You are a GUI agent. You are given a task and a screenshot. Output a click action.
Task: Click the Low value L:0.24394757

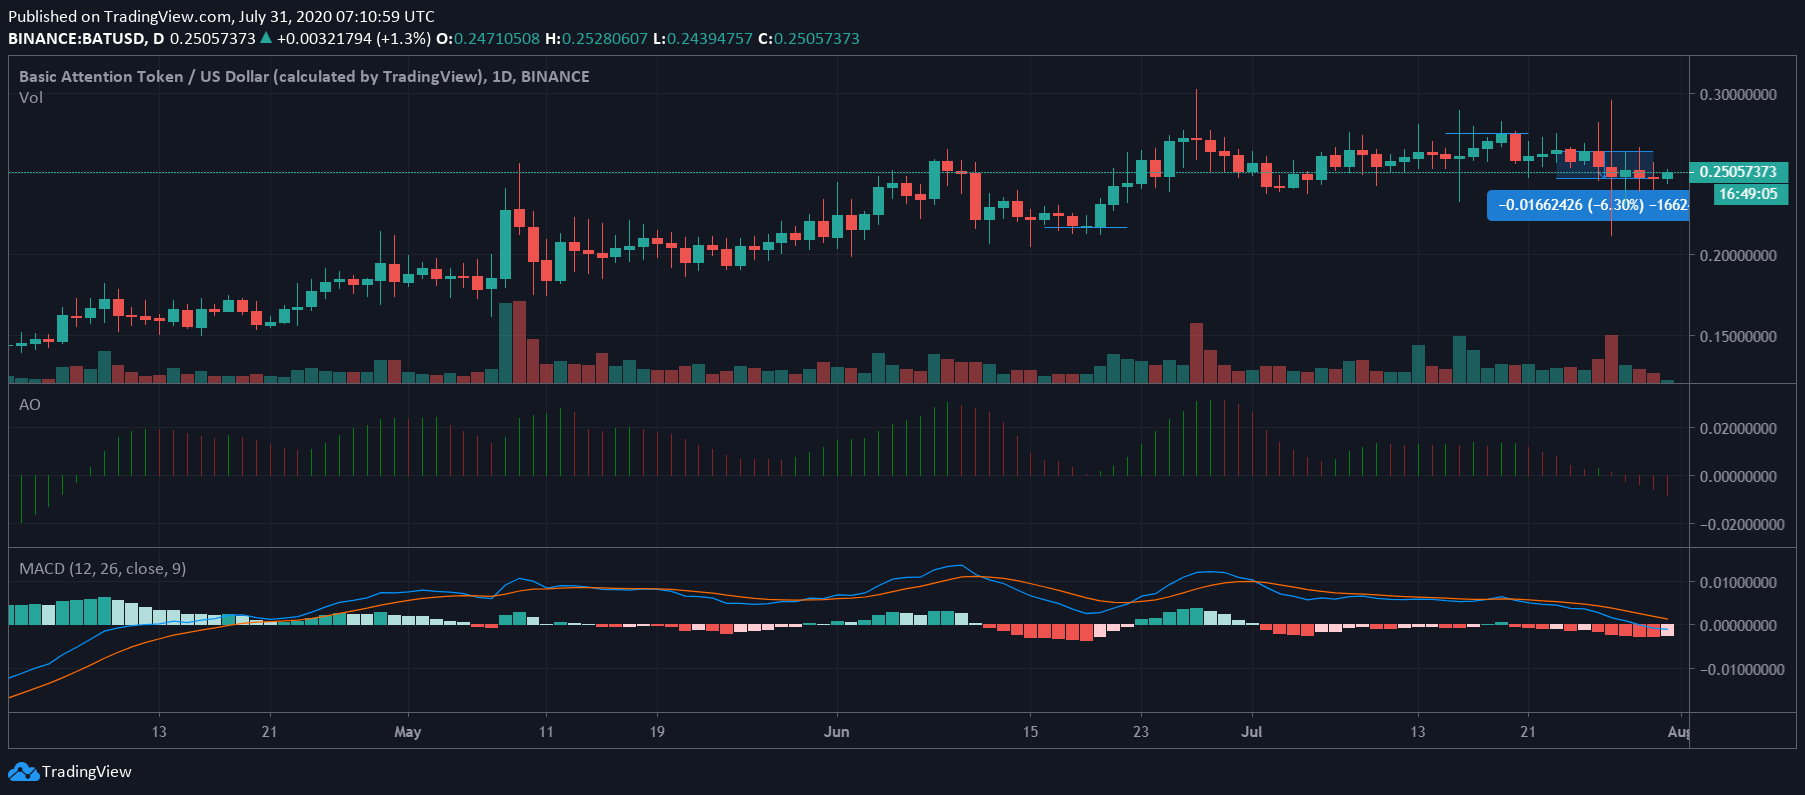[x=703, y=39]
